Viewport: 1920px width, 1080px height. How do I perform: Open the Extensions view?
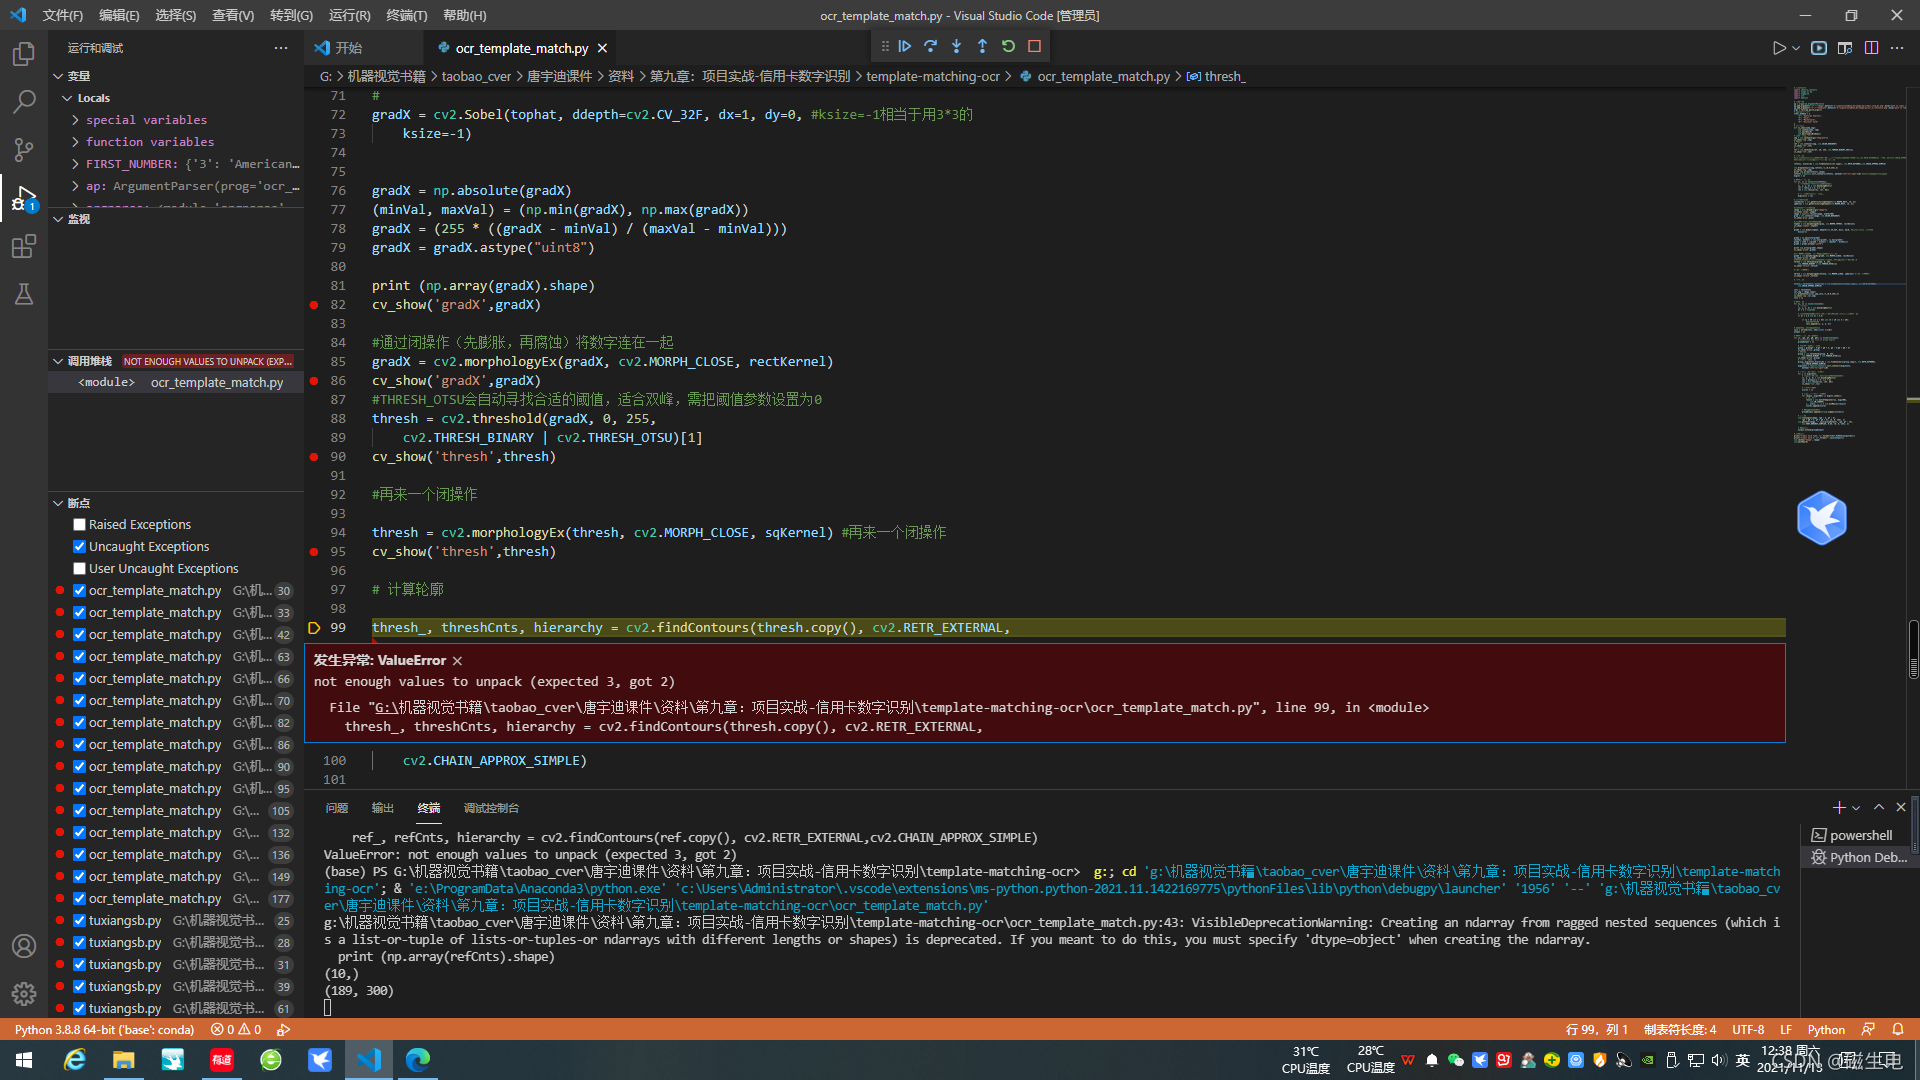(x=24, y=246)
